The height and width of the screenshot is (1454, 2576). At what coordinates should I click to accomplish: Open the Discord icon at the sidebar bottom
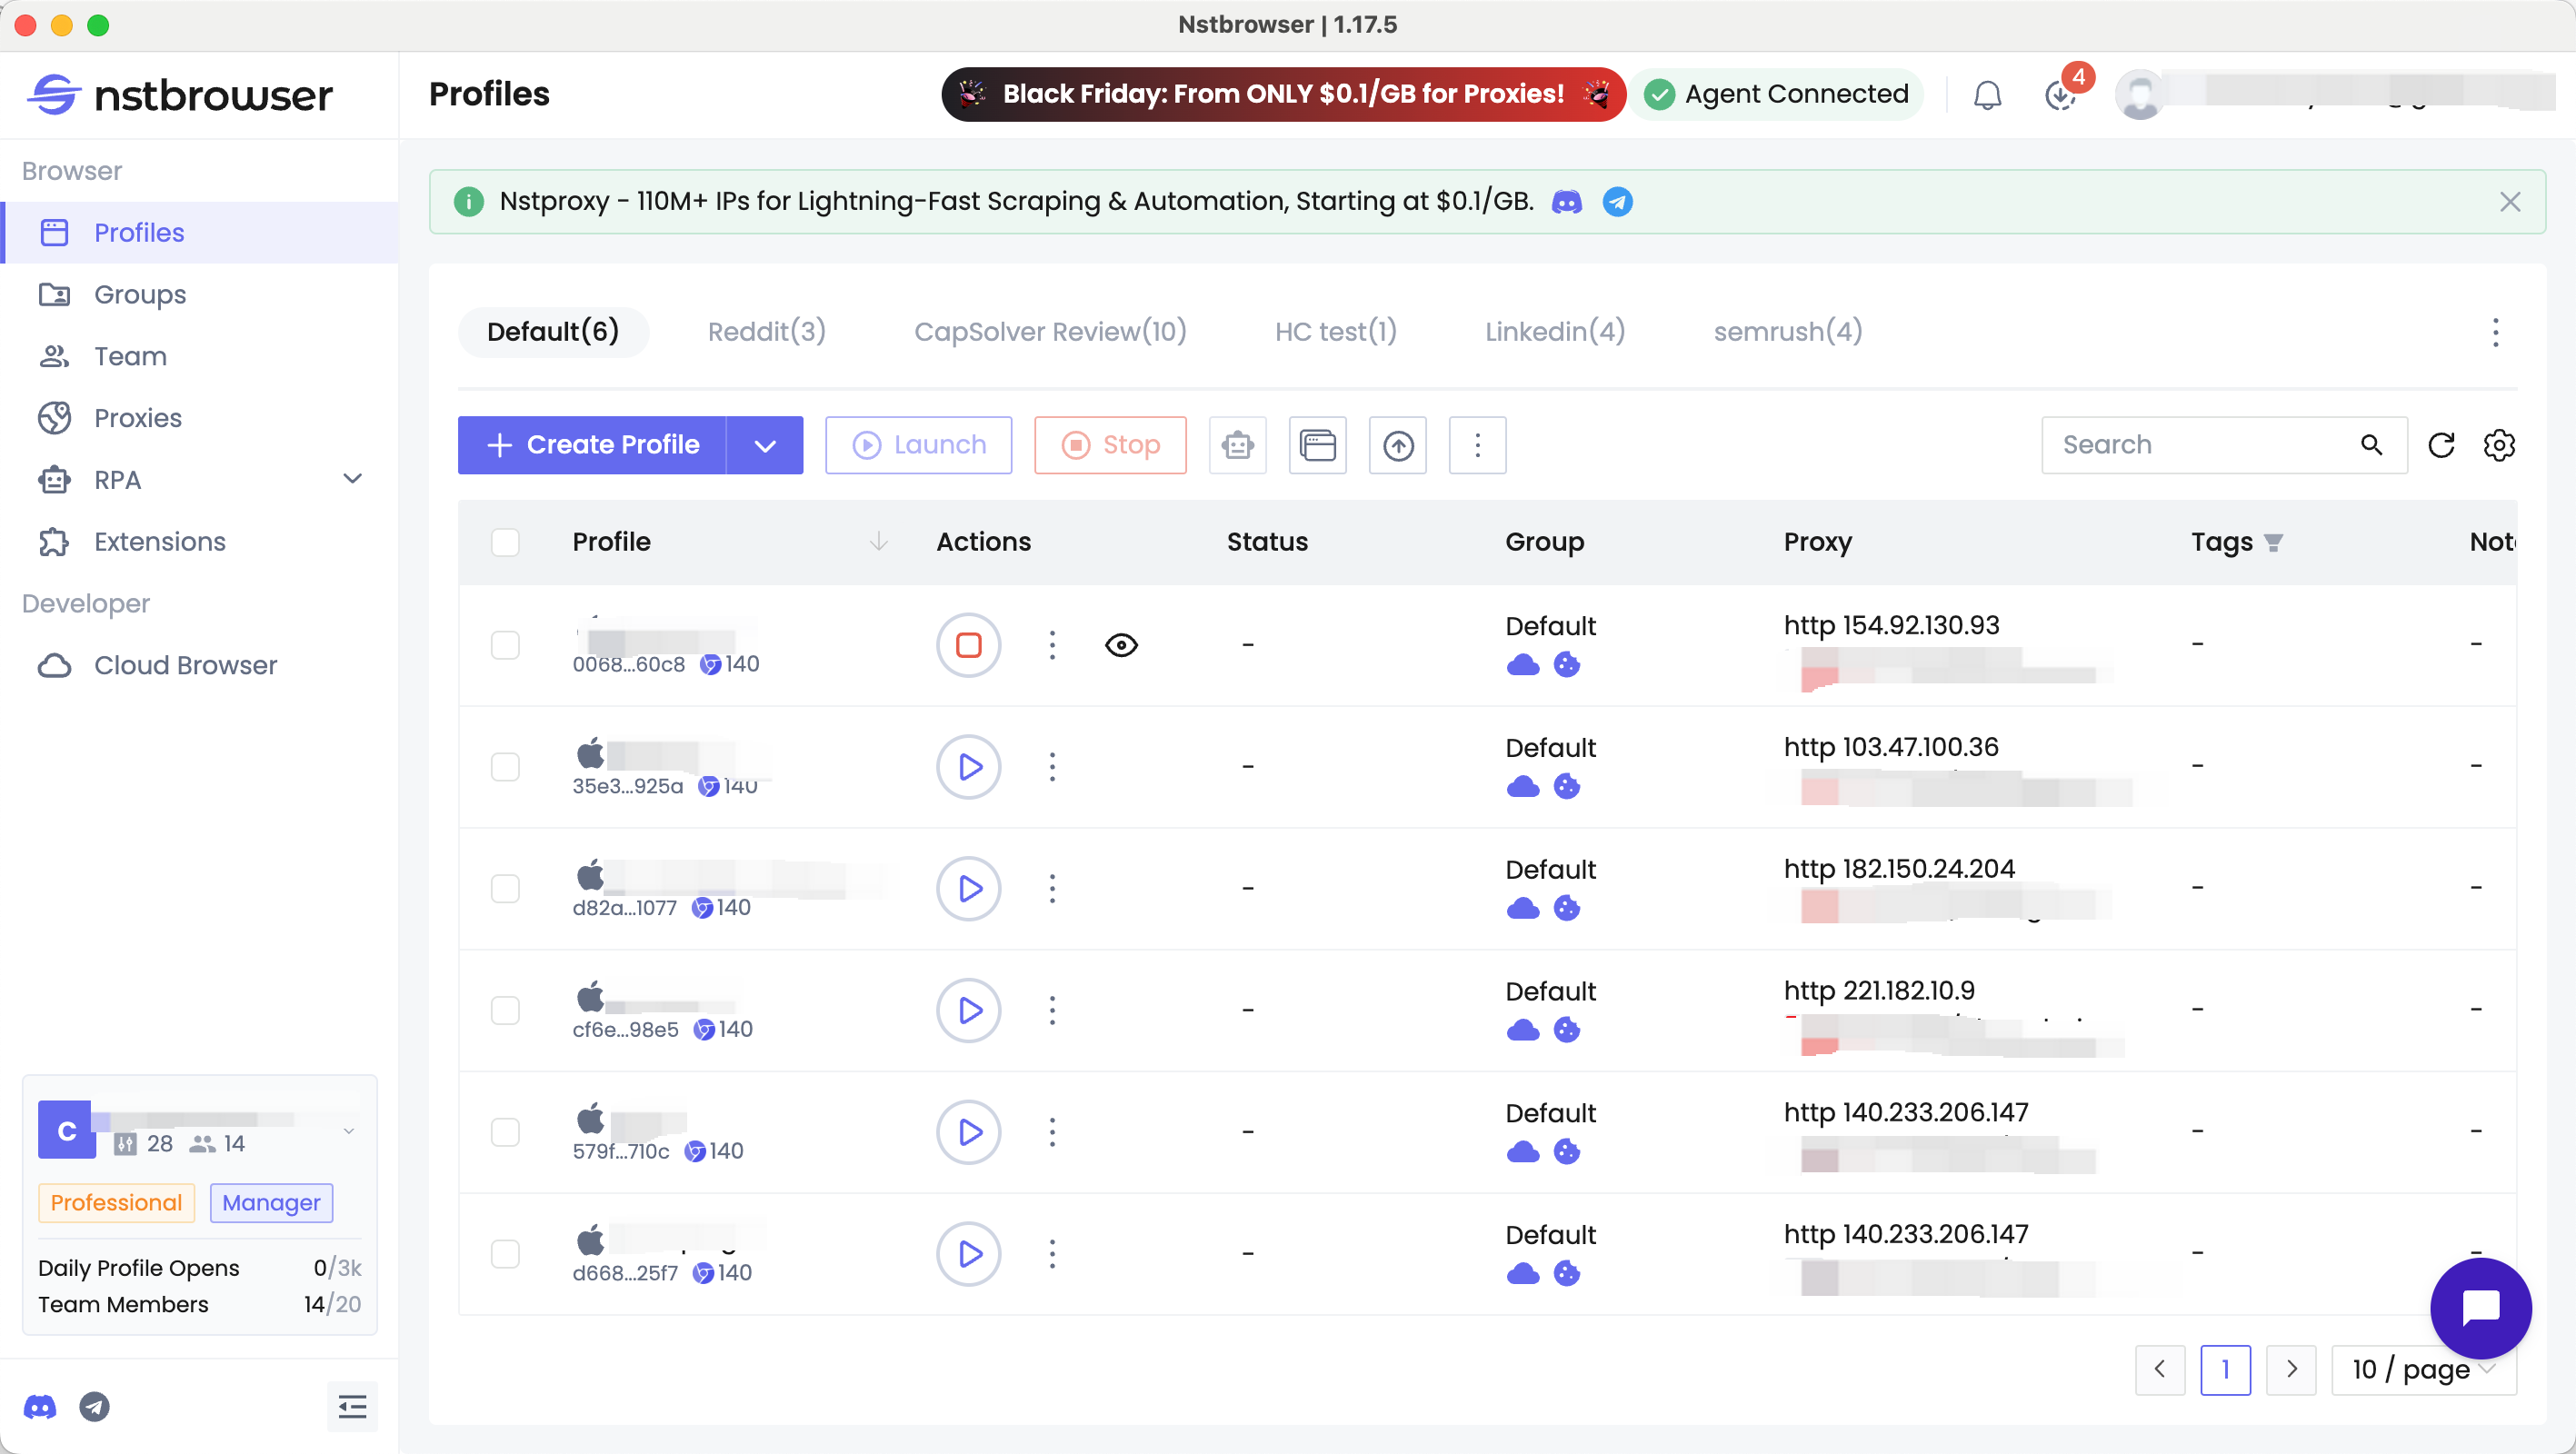coord(41,1407)
